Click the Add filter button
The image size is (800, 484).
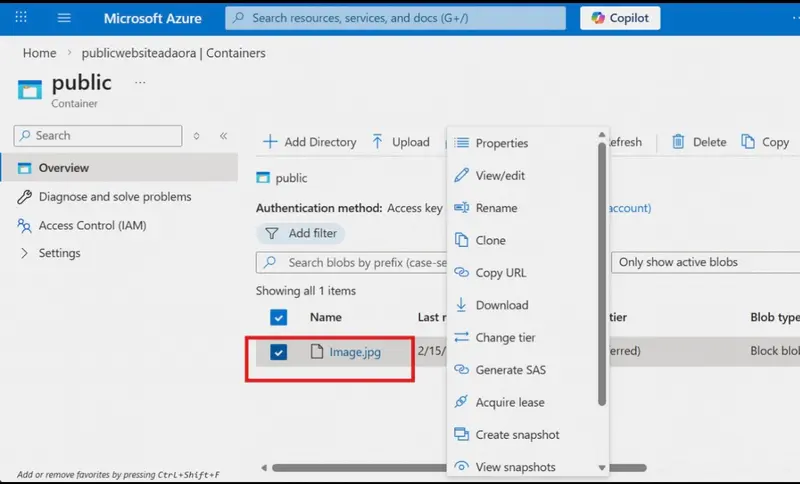click(x=301, y=234)
